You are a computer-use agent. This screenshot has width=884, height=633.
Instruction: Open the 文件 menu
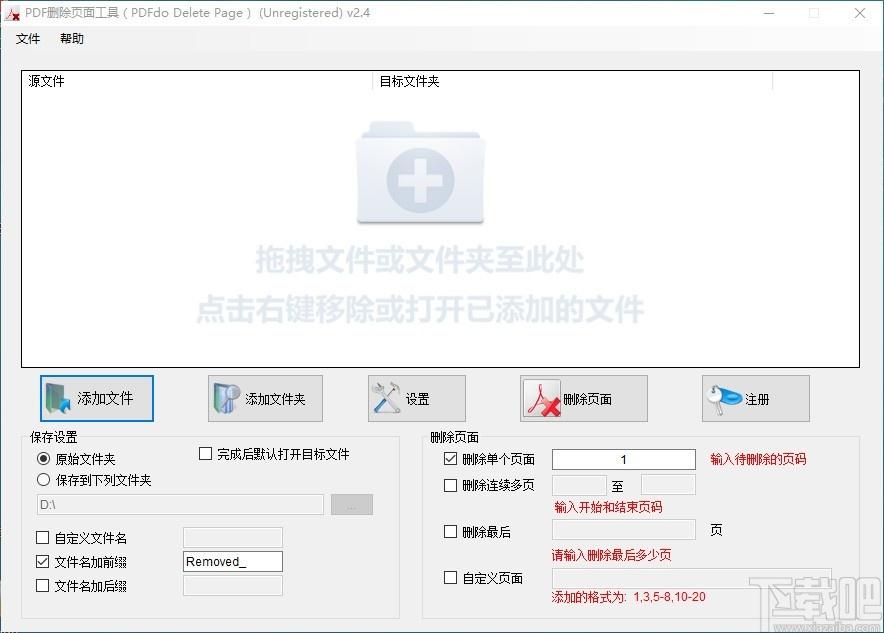tap(28, 38)
